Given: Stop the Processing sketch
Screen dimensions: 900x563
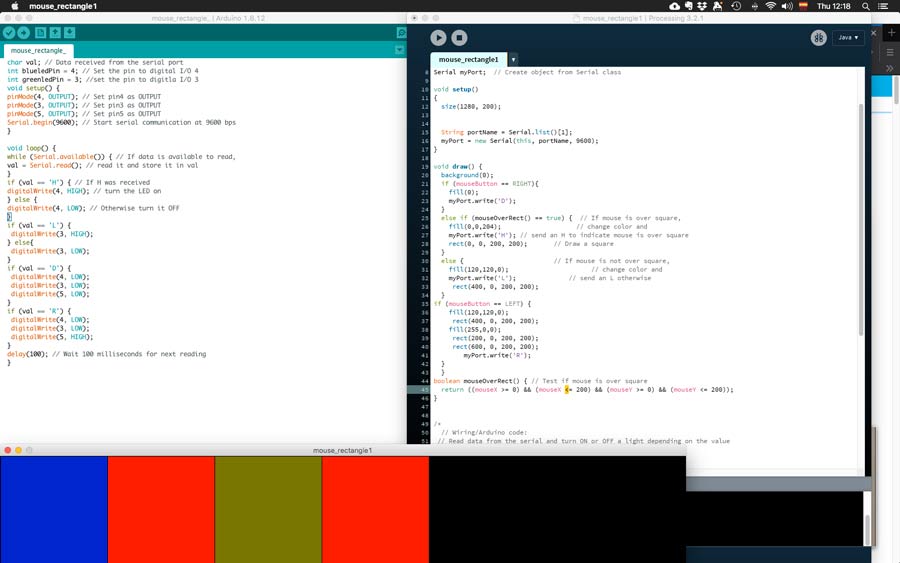Looking at the screenshot, I should coord(459,38).
